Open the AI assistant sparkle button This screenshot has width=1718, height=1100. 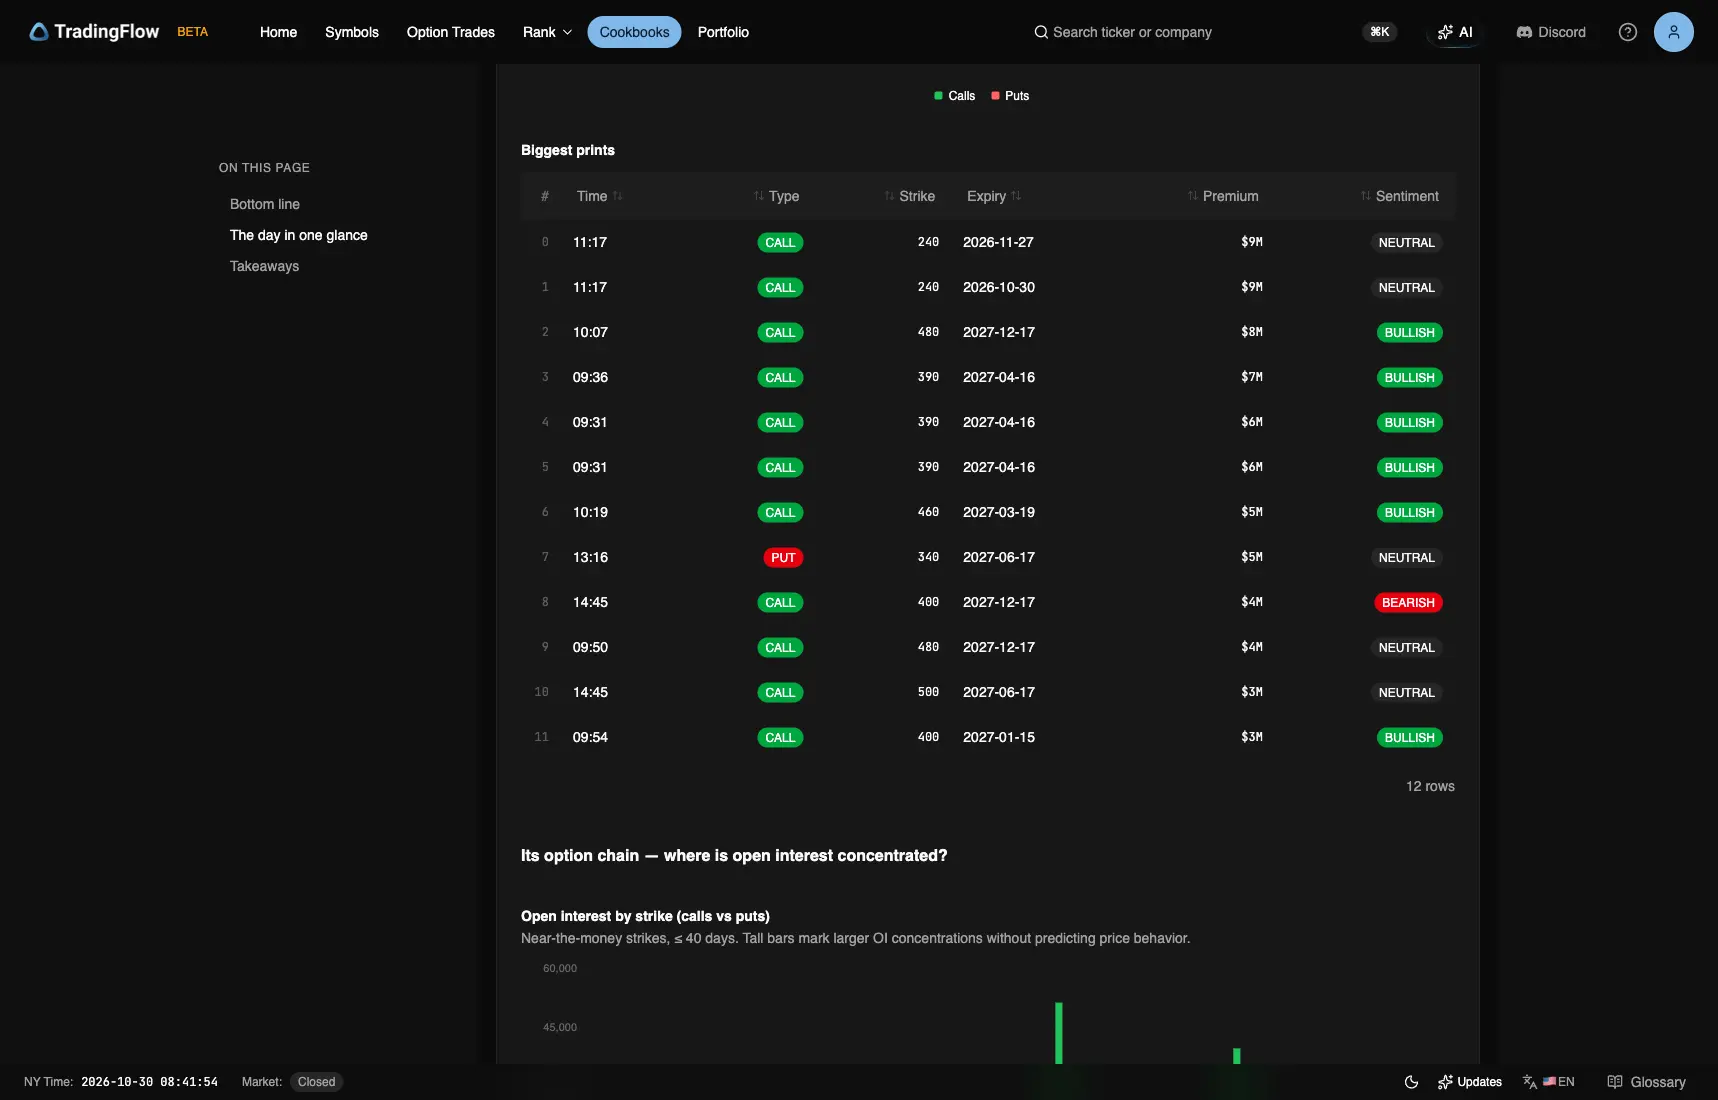pos(1455,32)
